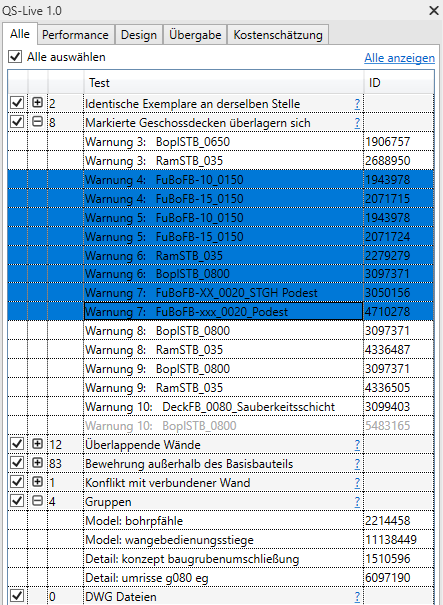Uncheck Identische Exemplare an derselben Stelle

coord(17,103)
